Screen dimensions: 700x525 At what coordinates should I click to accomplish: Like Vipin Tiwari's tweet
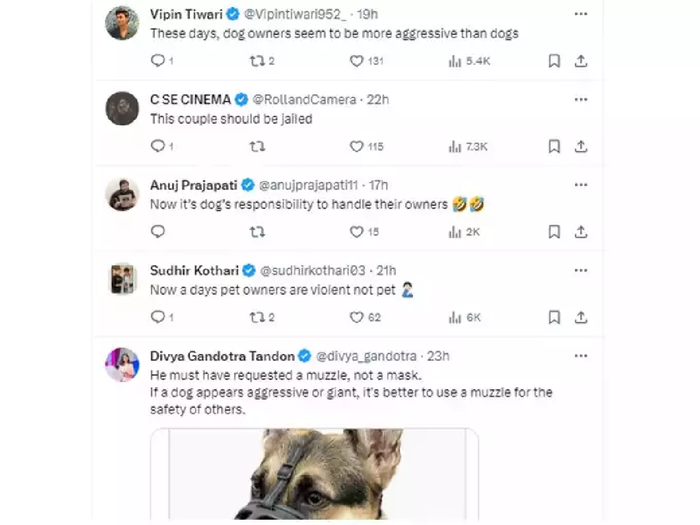(356, 61)
